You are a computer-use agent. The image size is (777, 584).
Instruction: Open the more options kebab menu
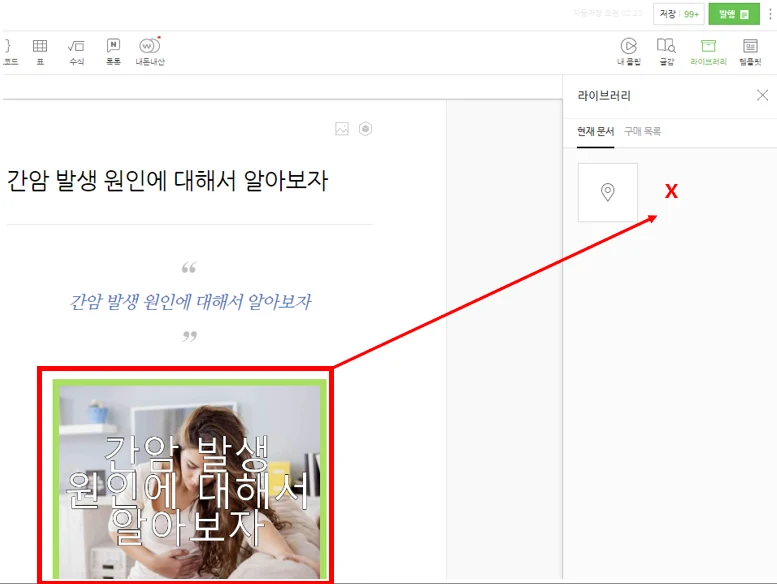(770, 14)
